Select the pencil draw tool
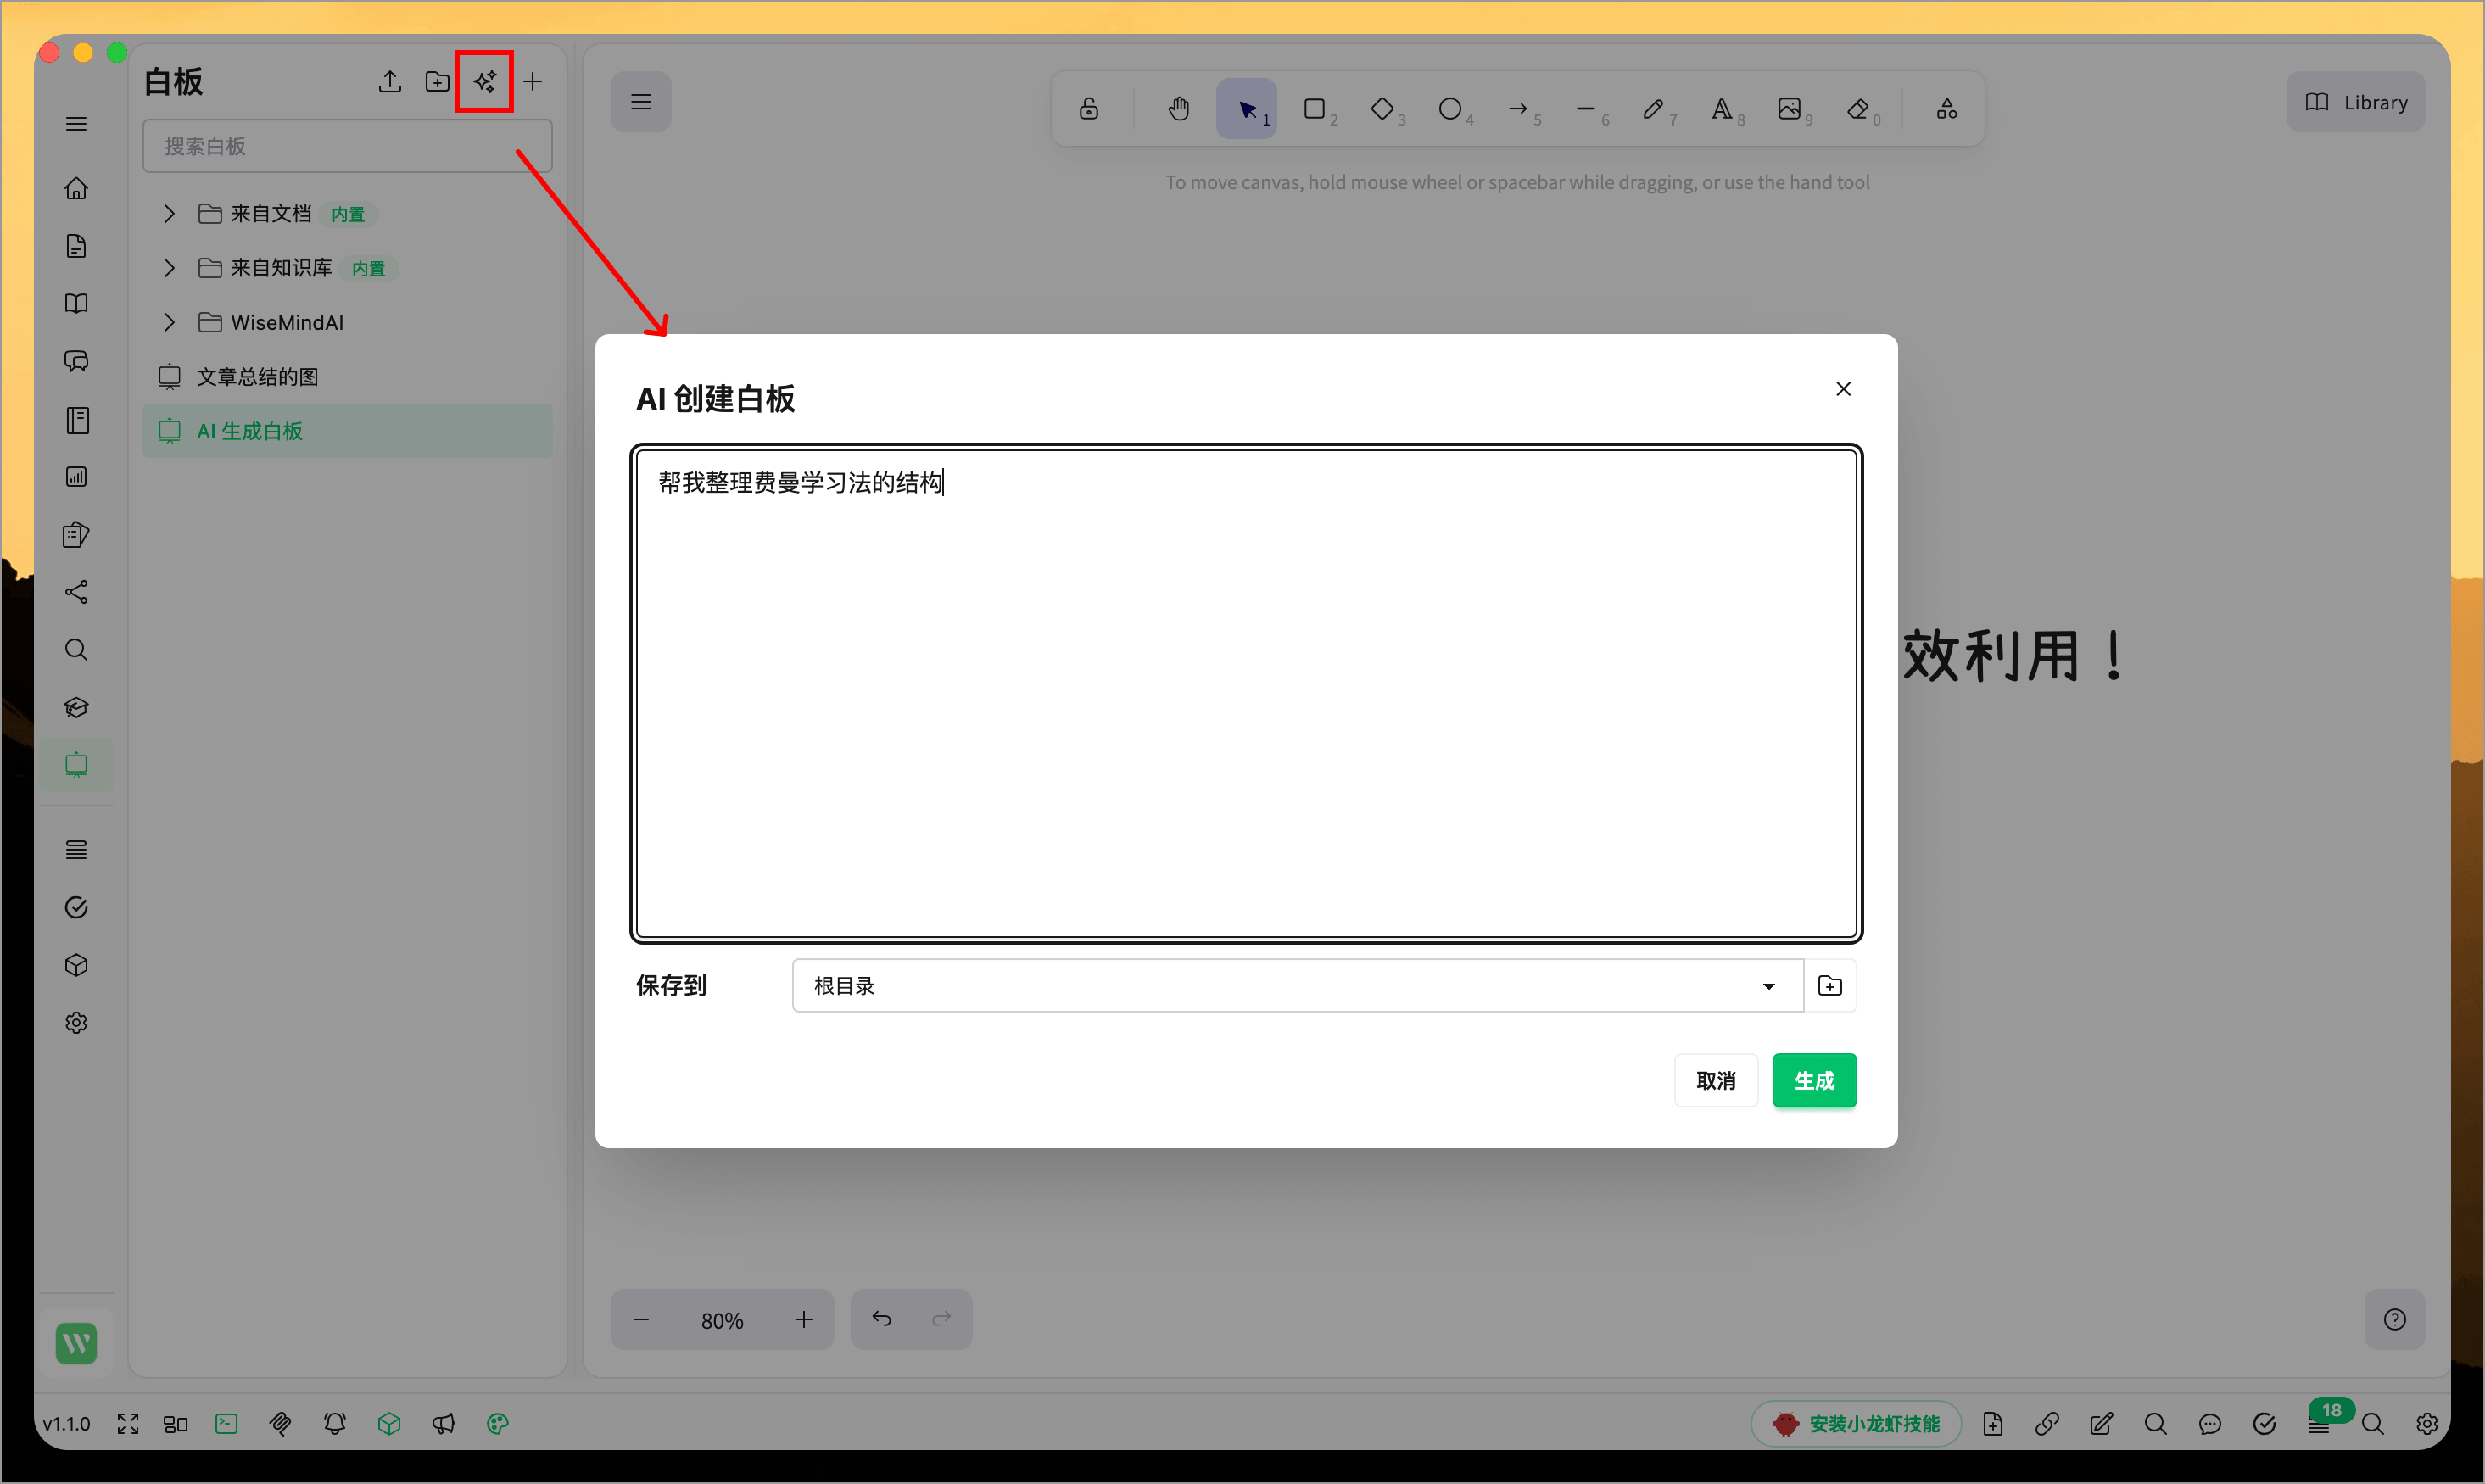This screenshot has width=2485, height=1484. [1654, 109]
